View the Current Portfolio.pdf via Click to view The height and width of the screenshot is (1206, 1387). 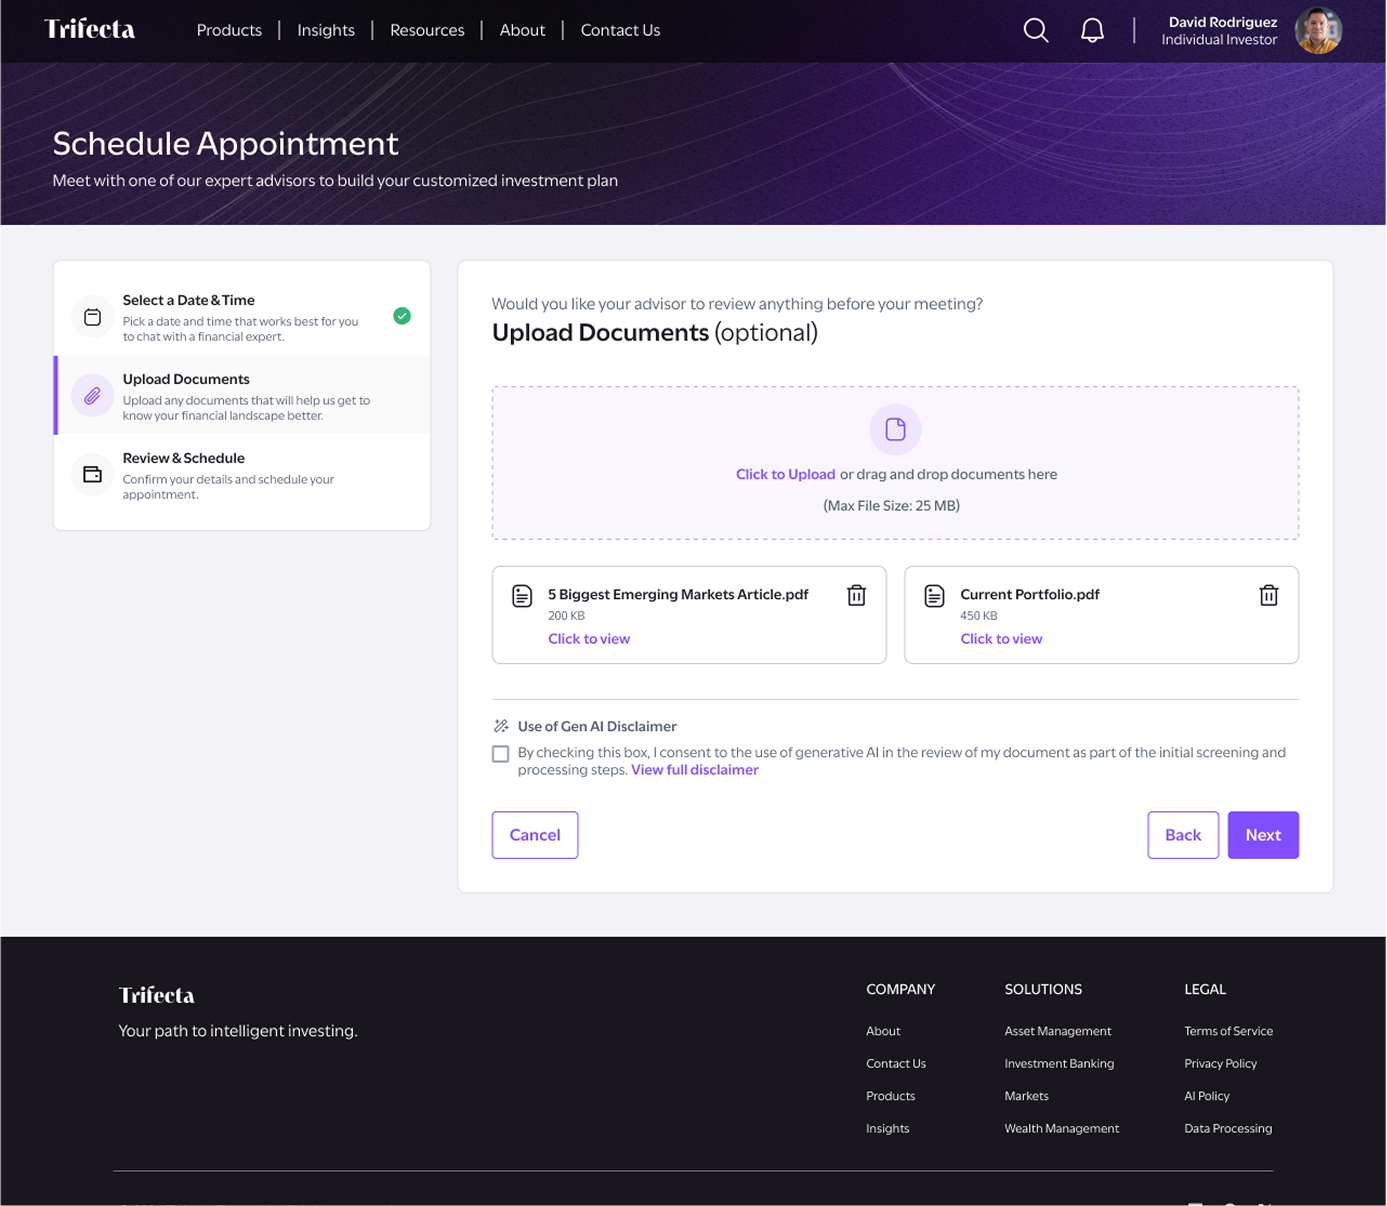click(x=1001, y=639)
